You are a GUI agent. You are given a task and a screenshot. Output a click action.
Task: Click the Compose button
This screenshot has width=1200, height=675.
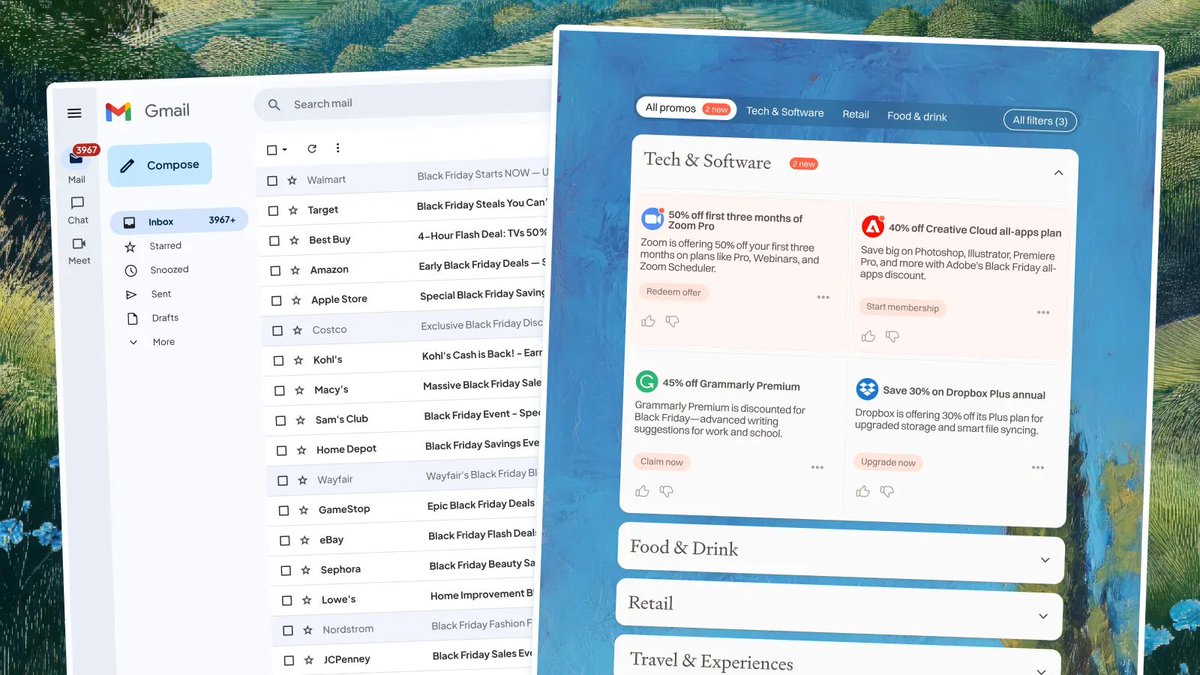pos(160,165)
